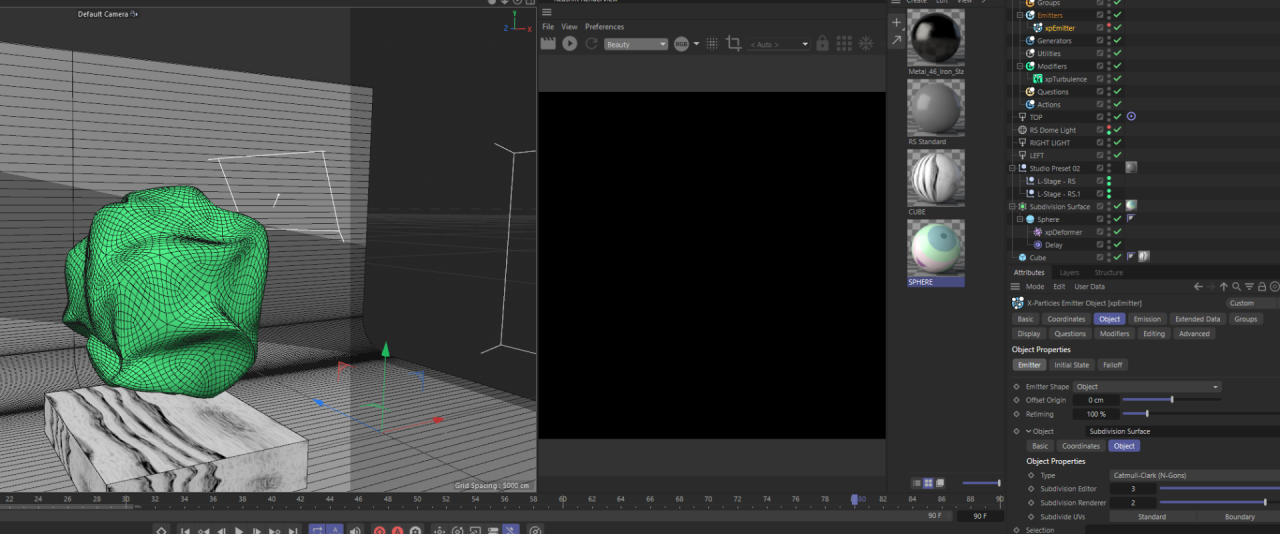Viewport: 1280px width, 534px height.
Task: Toggle visibility dots for xpDeformer
Action: [x=1108, y=232]
